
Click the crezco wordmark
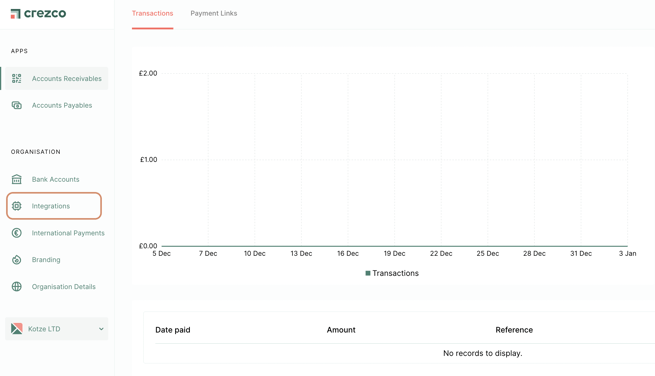click(45, 13)
